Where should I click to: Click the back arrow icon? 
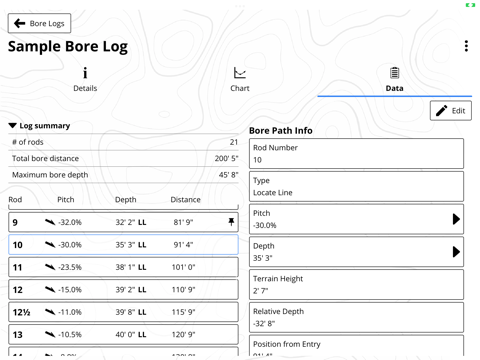[19, 23]
